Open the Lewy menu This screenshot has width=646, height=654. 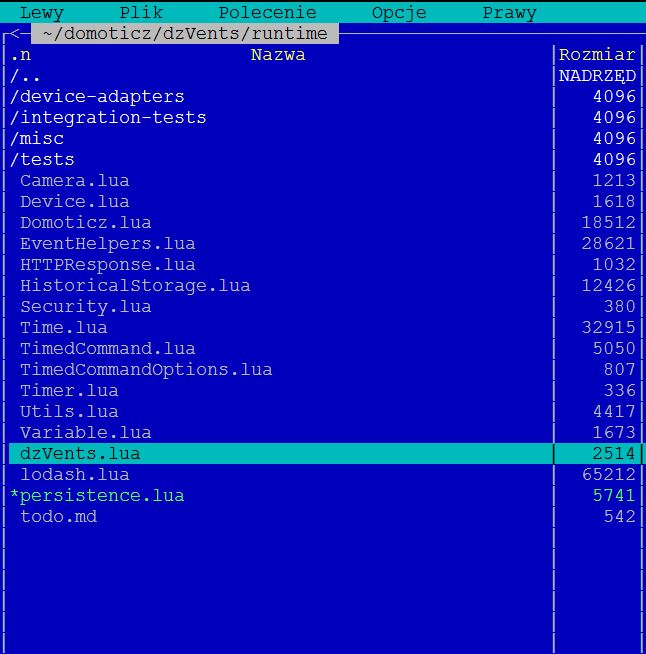(42, 13)
